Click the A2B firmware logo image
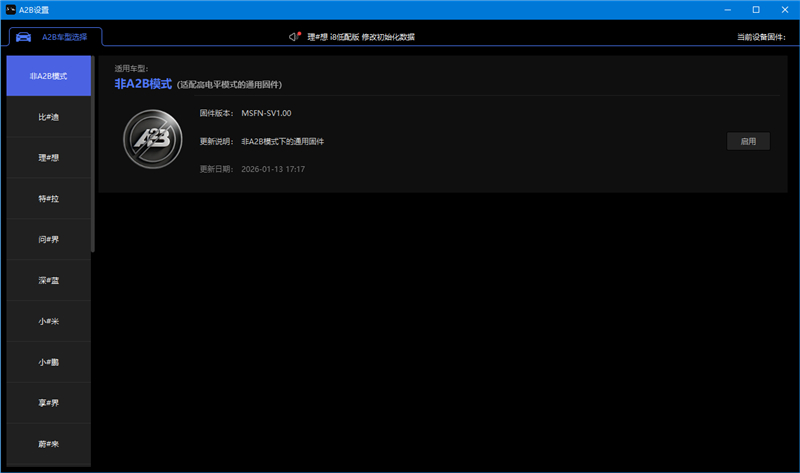This screenshot has width=800, height=473. pos(152,139)
